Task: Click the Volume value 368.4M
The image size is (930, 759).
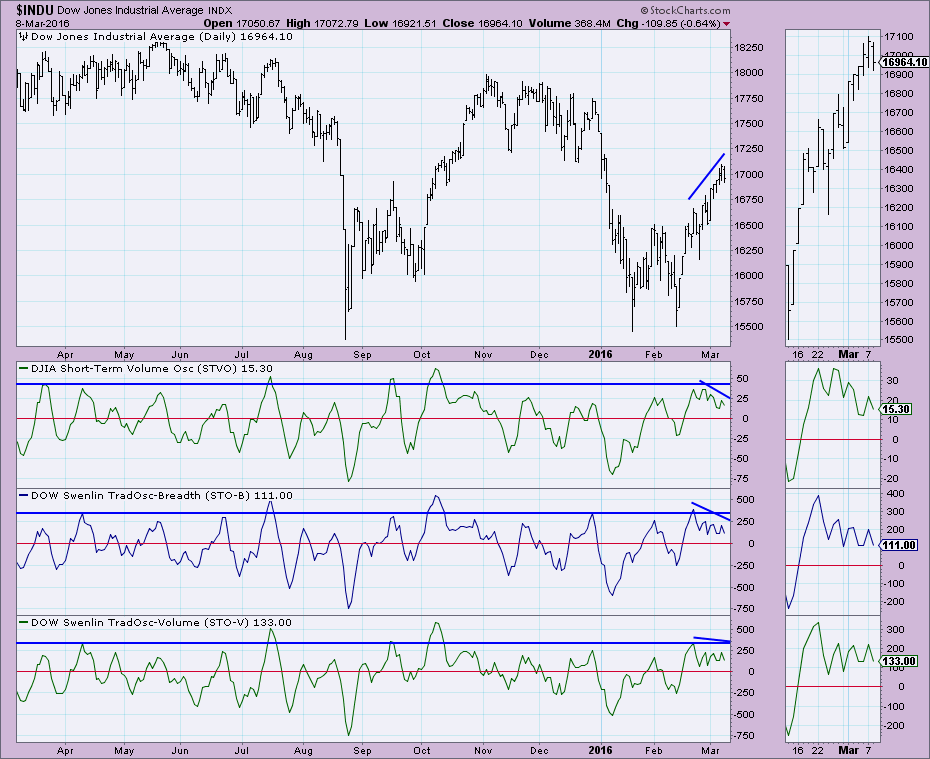Action: click(593, 24)
